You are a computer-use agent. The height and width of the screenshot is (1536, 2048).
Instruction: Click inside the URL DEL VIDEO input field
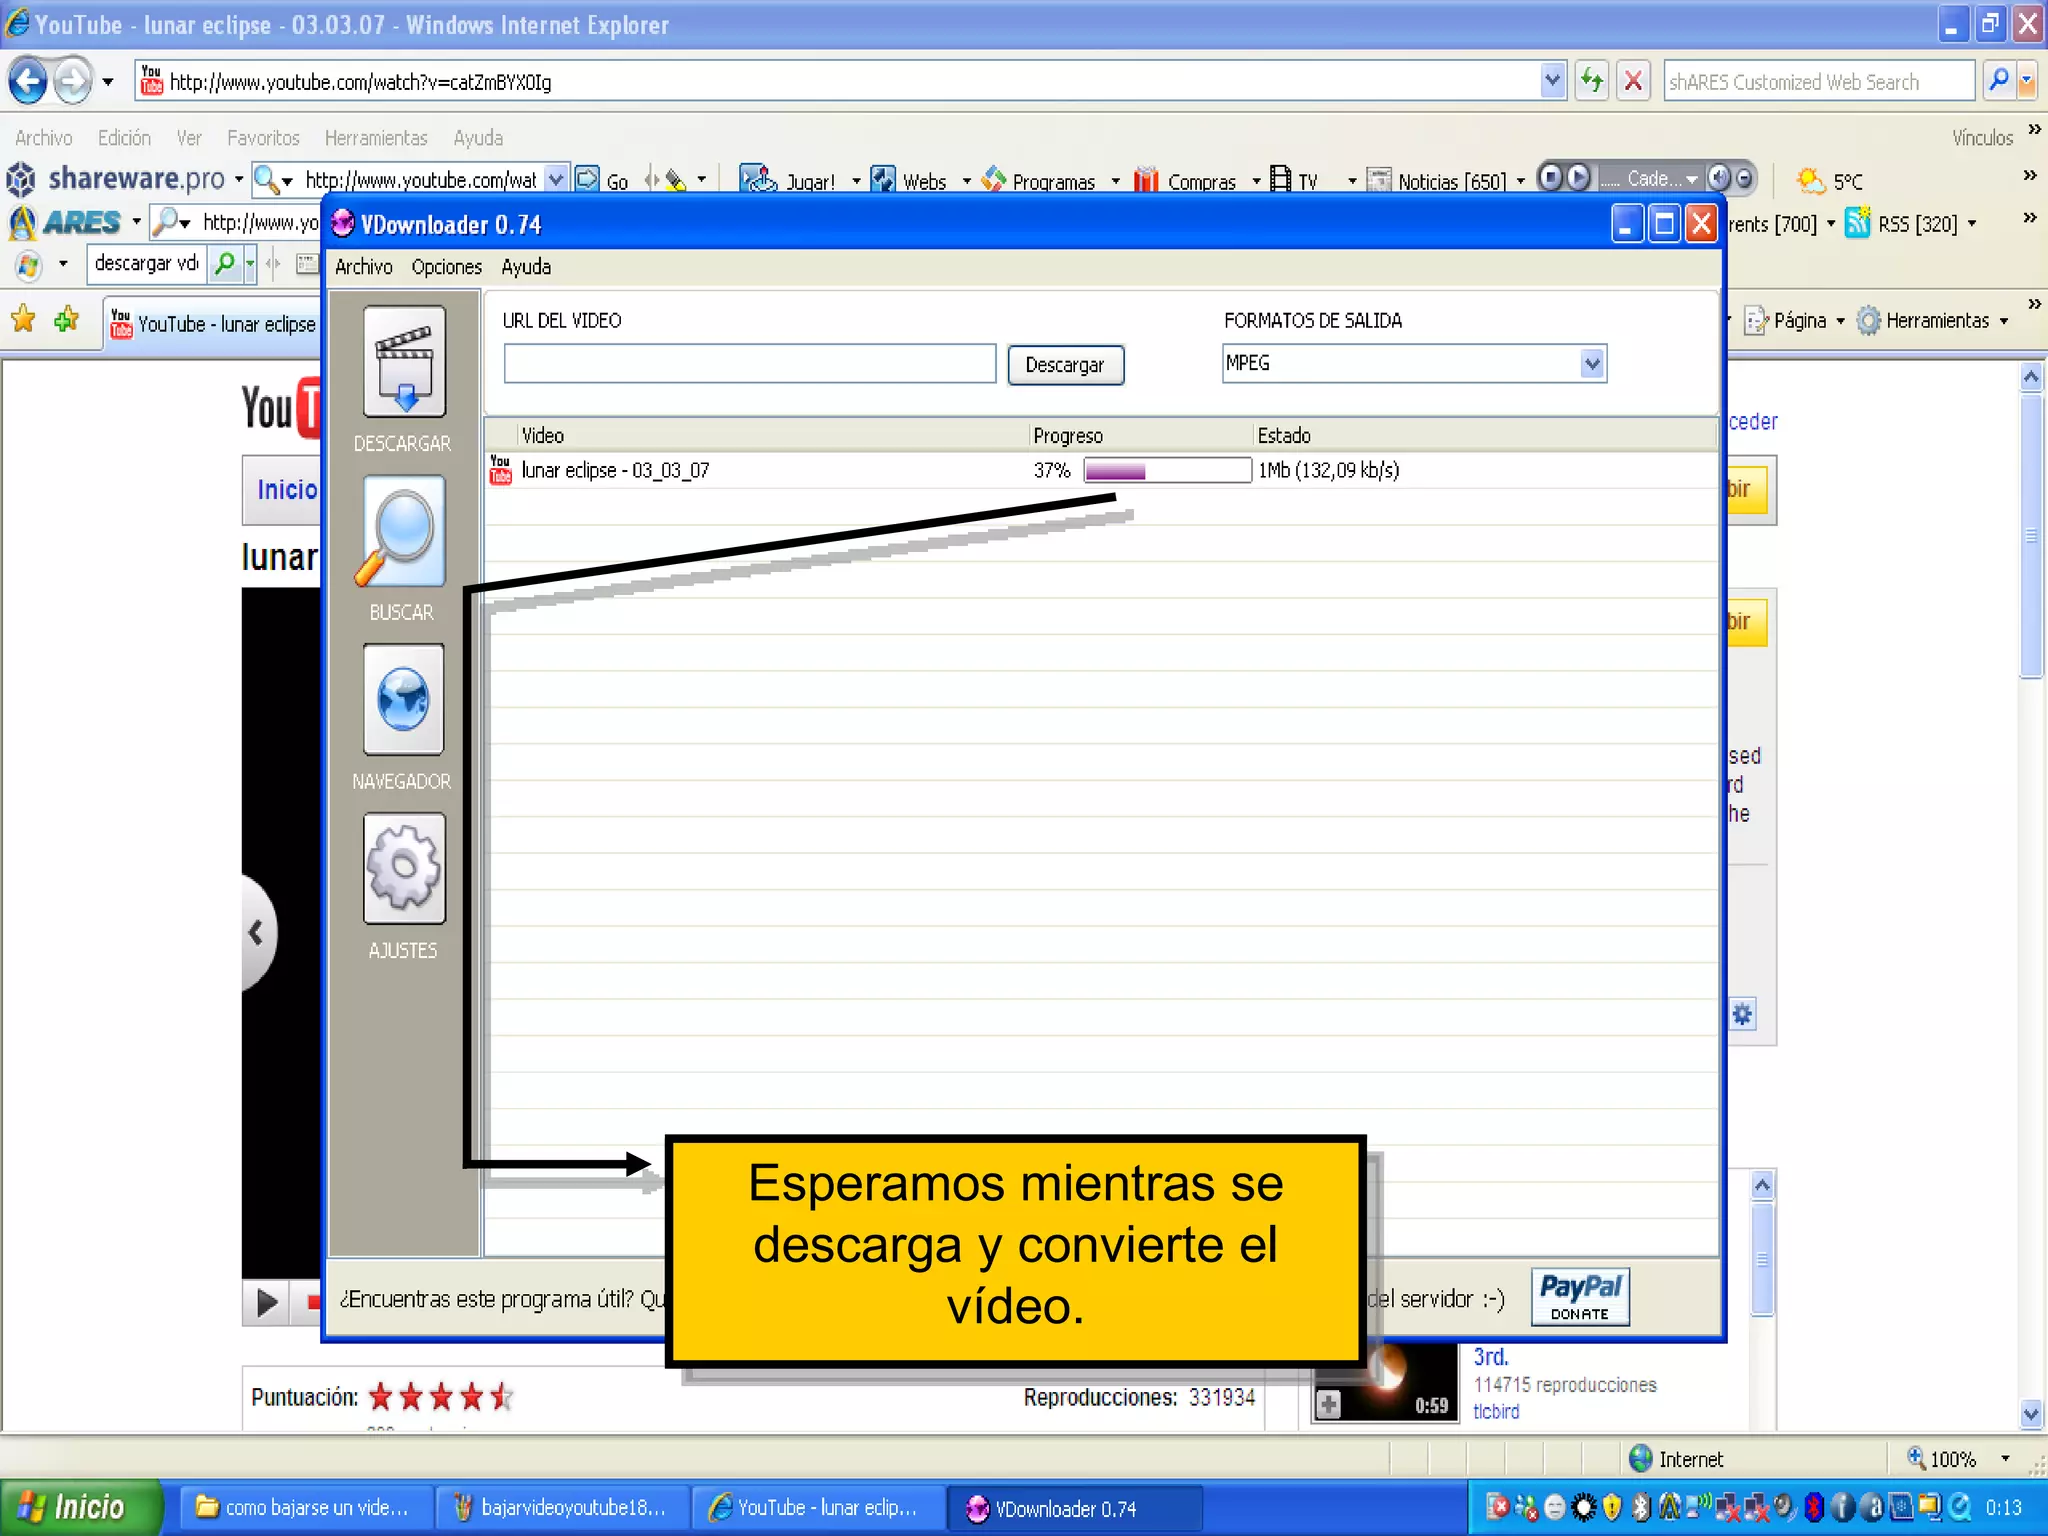click(x=750, y=364)
